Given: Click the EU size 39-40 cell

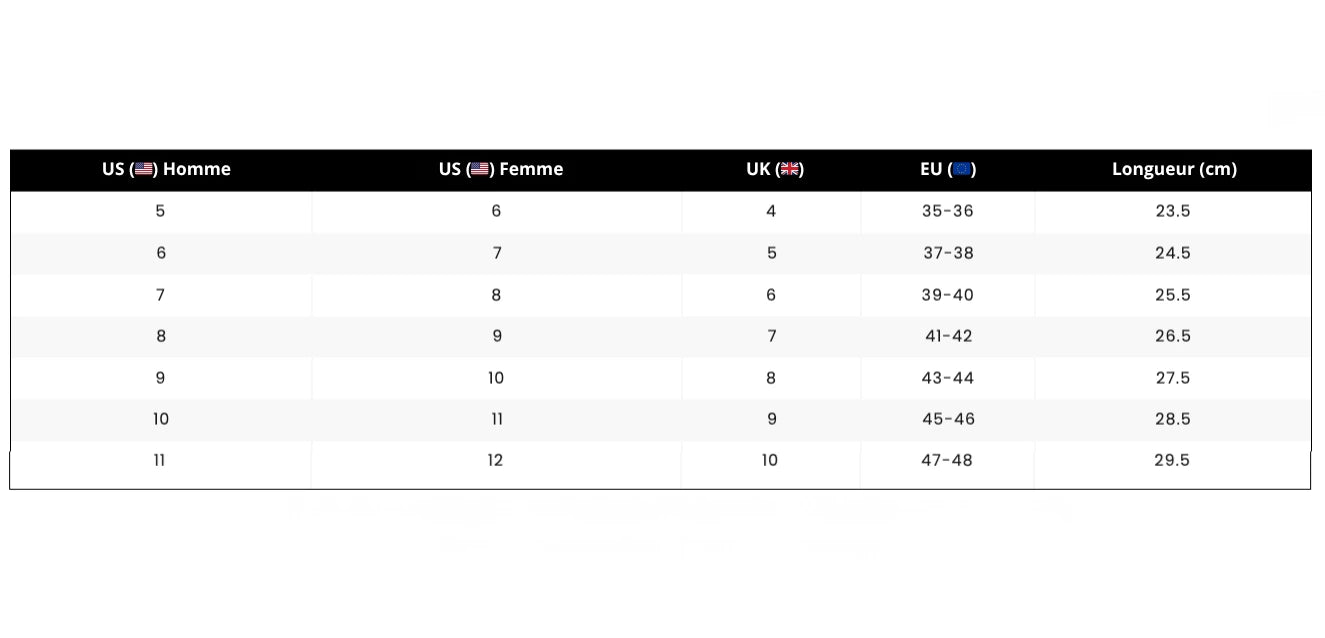Looking at the screenshot, I should [x=947, y=295].
